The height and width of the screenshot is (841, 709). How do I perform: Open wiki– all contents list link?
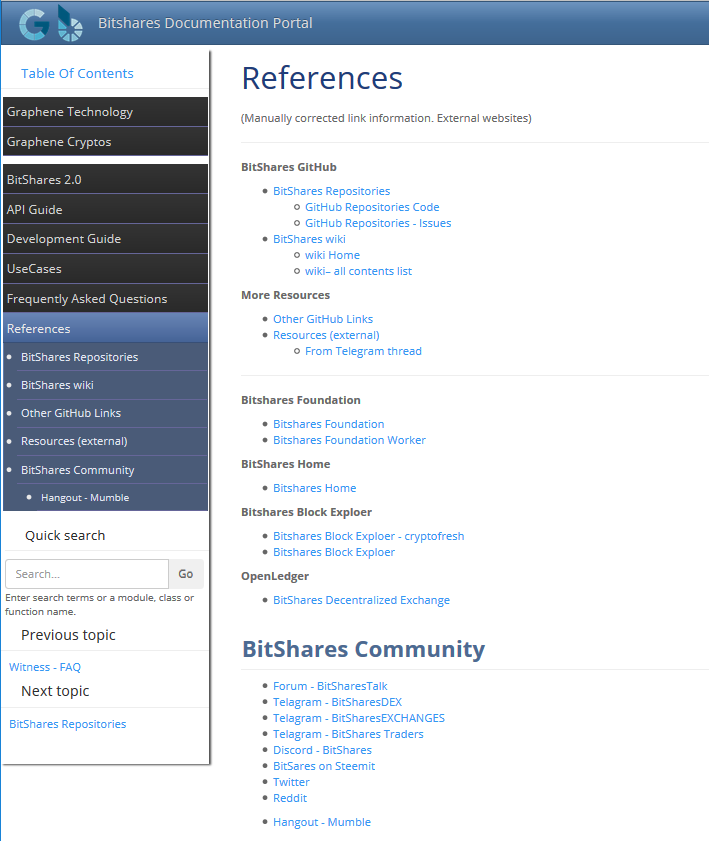click(358, 271)
